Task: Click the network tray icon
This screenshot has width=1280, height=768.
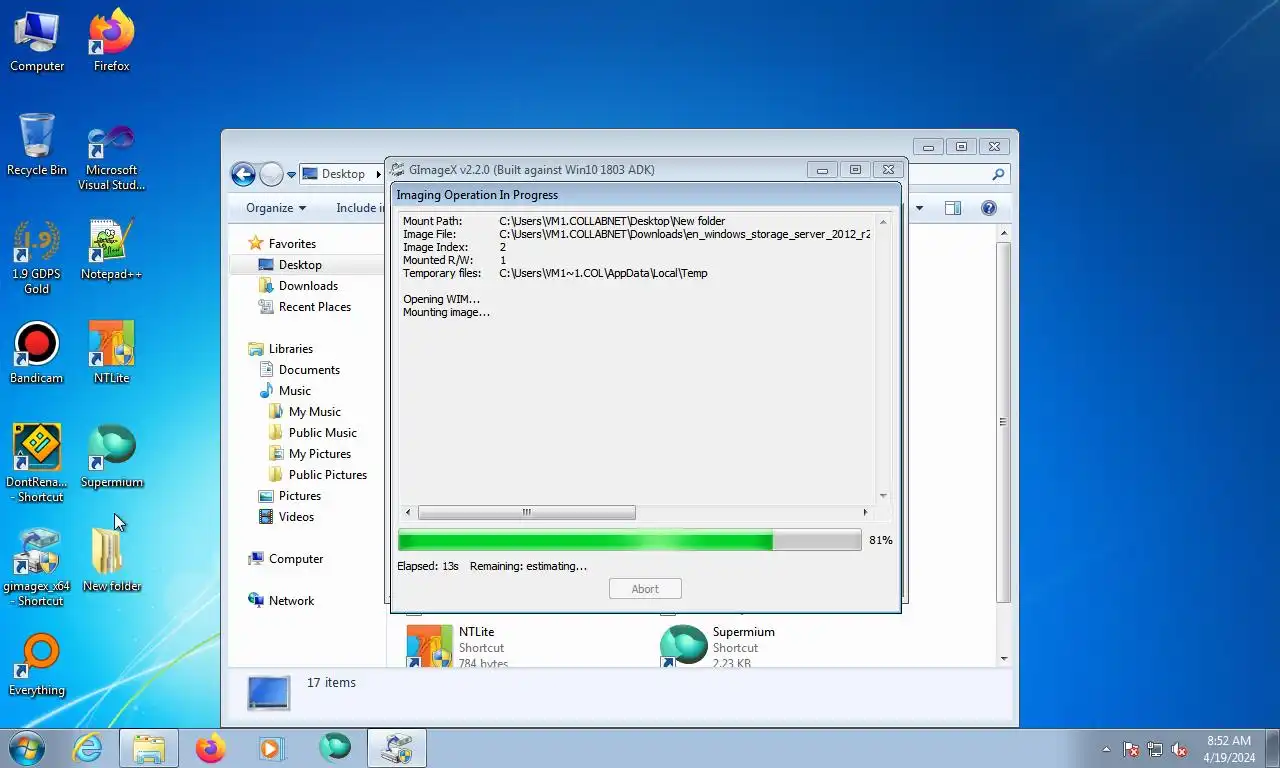Action: pyautogui.click(x=1155, y=749)
